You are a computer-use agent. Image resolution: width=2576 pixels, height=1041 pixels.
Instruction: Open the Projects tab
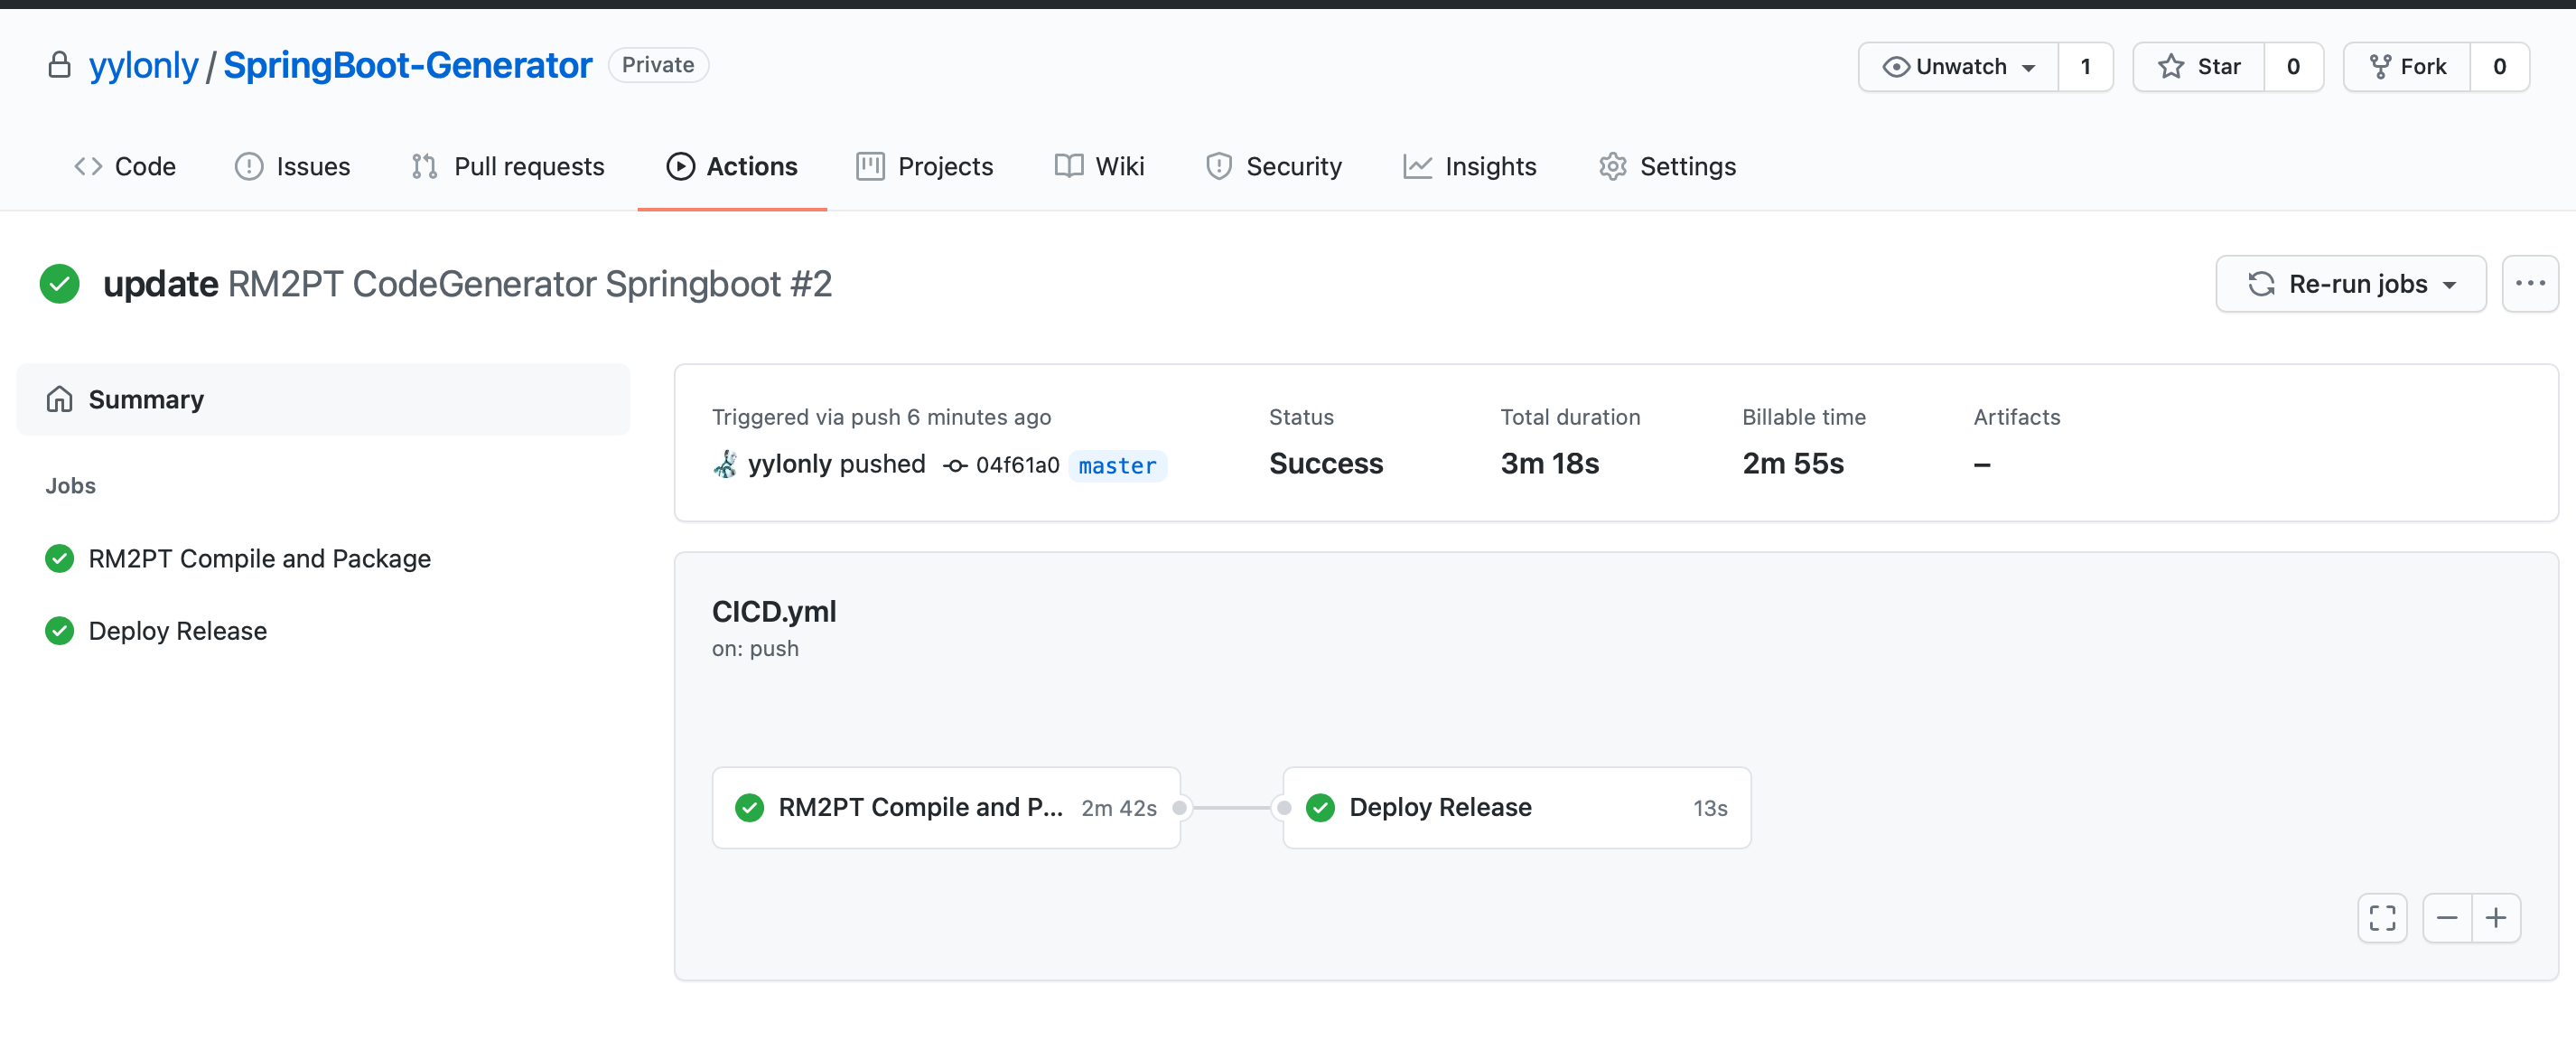tap(924, 166)
